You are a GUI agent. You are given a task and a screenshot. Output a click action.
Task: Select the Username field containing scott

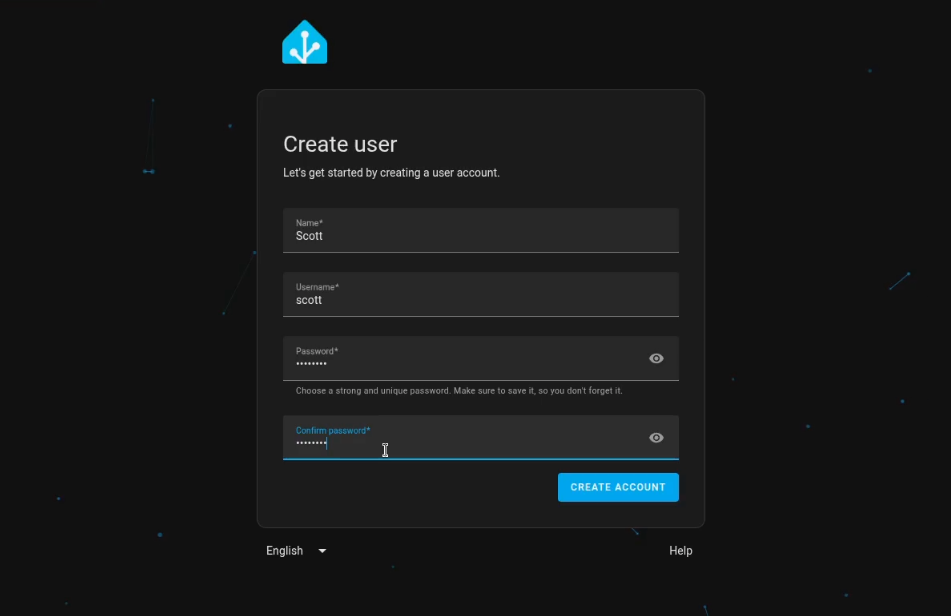click(x=480, y=295)
